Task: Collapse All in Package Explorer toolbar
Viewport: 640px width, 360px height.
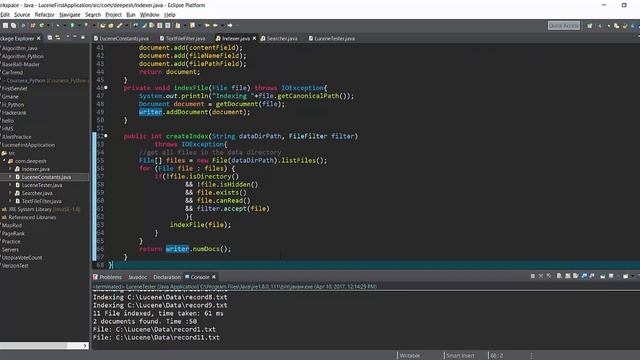Action: [50, 38]
